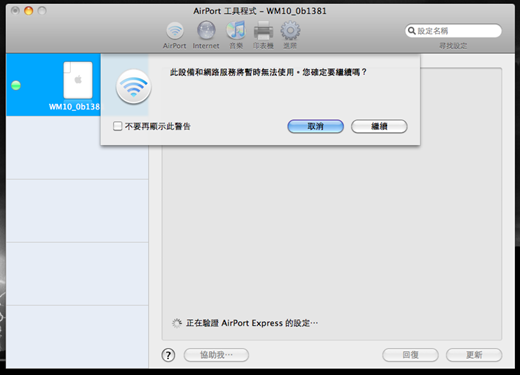Image resolution: width=520 pixels, height=375 pixels.
Task: Click the magnifier icon in search field
Action: (412, 31)
